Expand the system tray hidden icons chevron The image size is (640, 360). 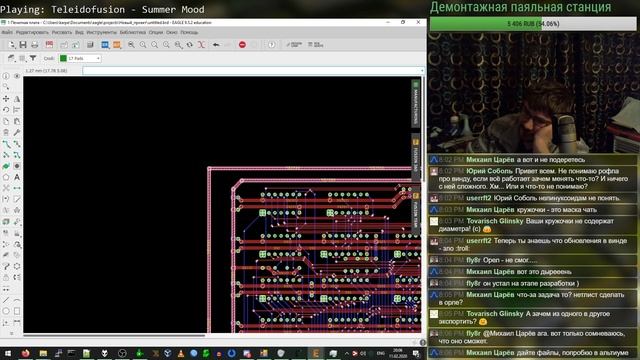click(x=346, y=353)
